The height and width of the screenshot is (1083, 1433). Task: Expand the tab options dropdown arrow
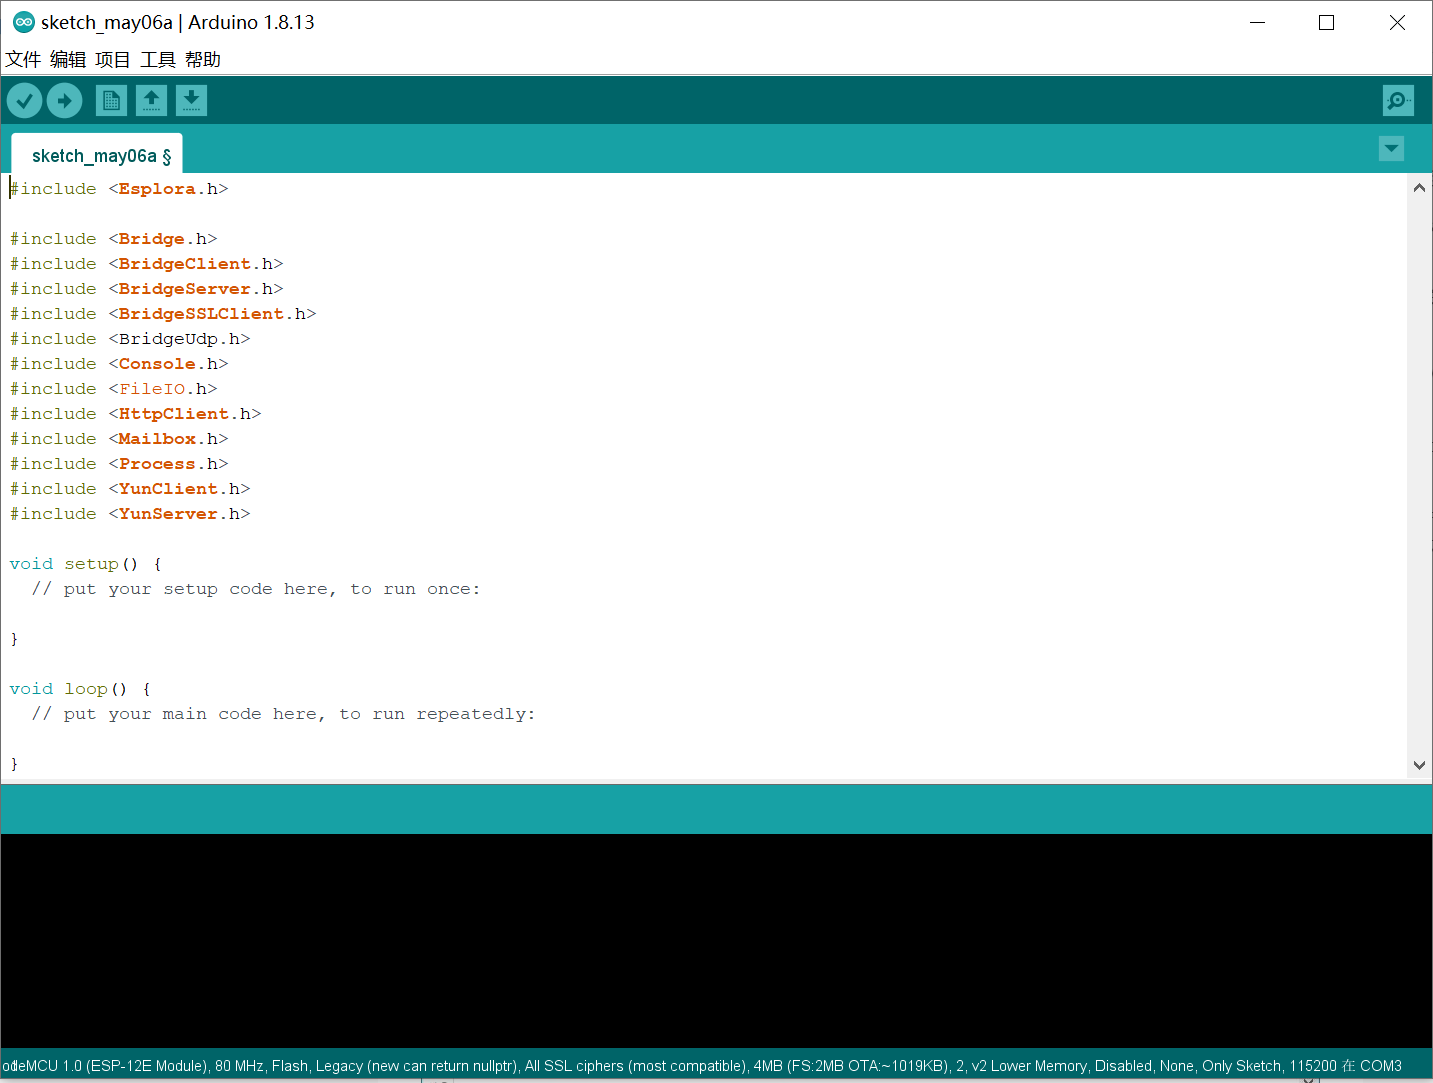pos(1391,149)
